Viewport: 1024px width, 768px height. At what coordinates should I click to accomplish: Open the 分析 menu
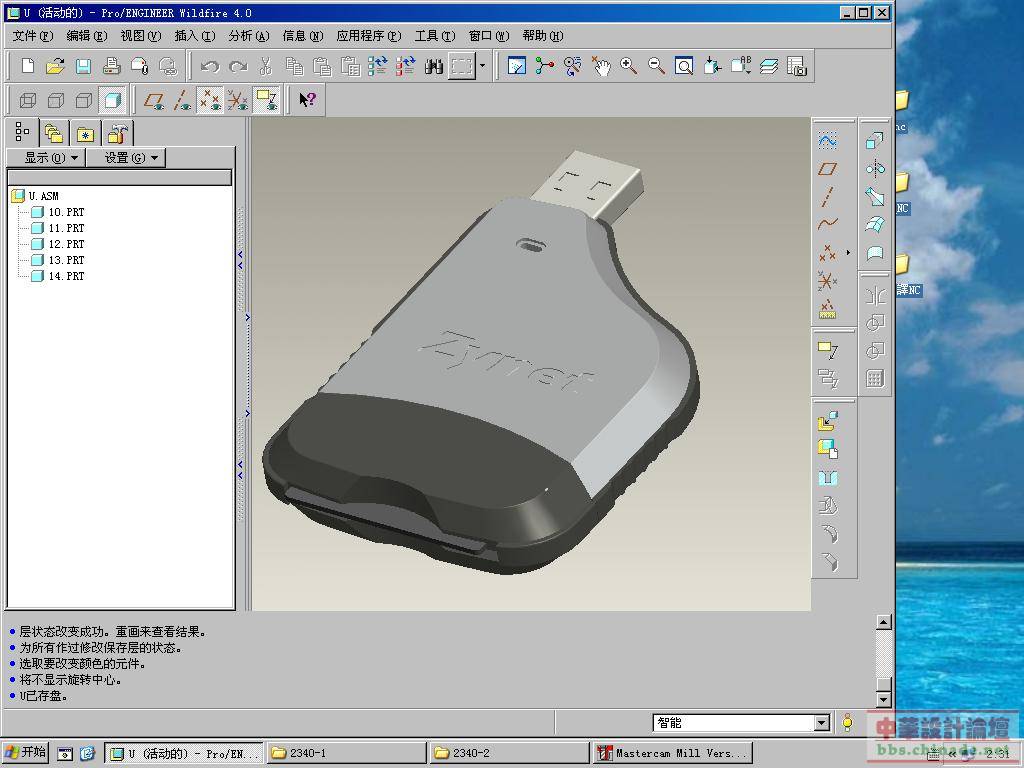[249, 36]
